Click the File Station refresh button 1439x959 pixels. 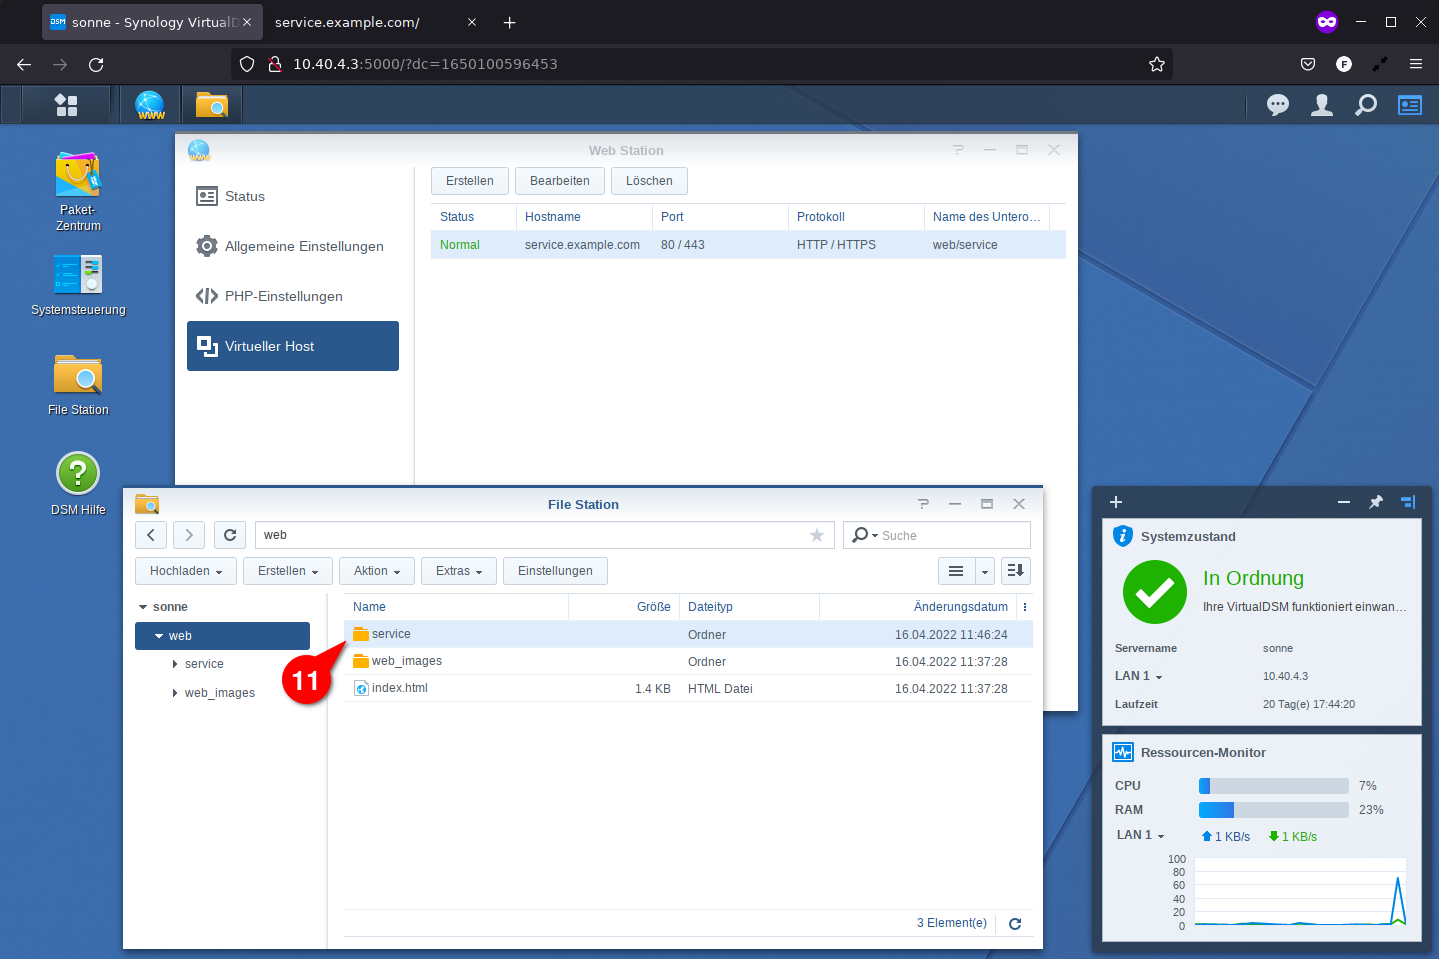coord(230,535)
